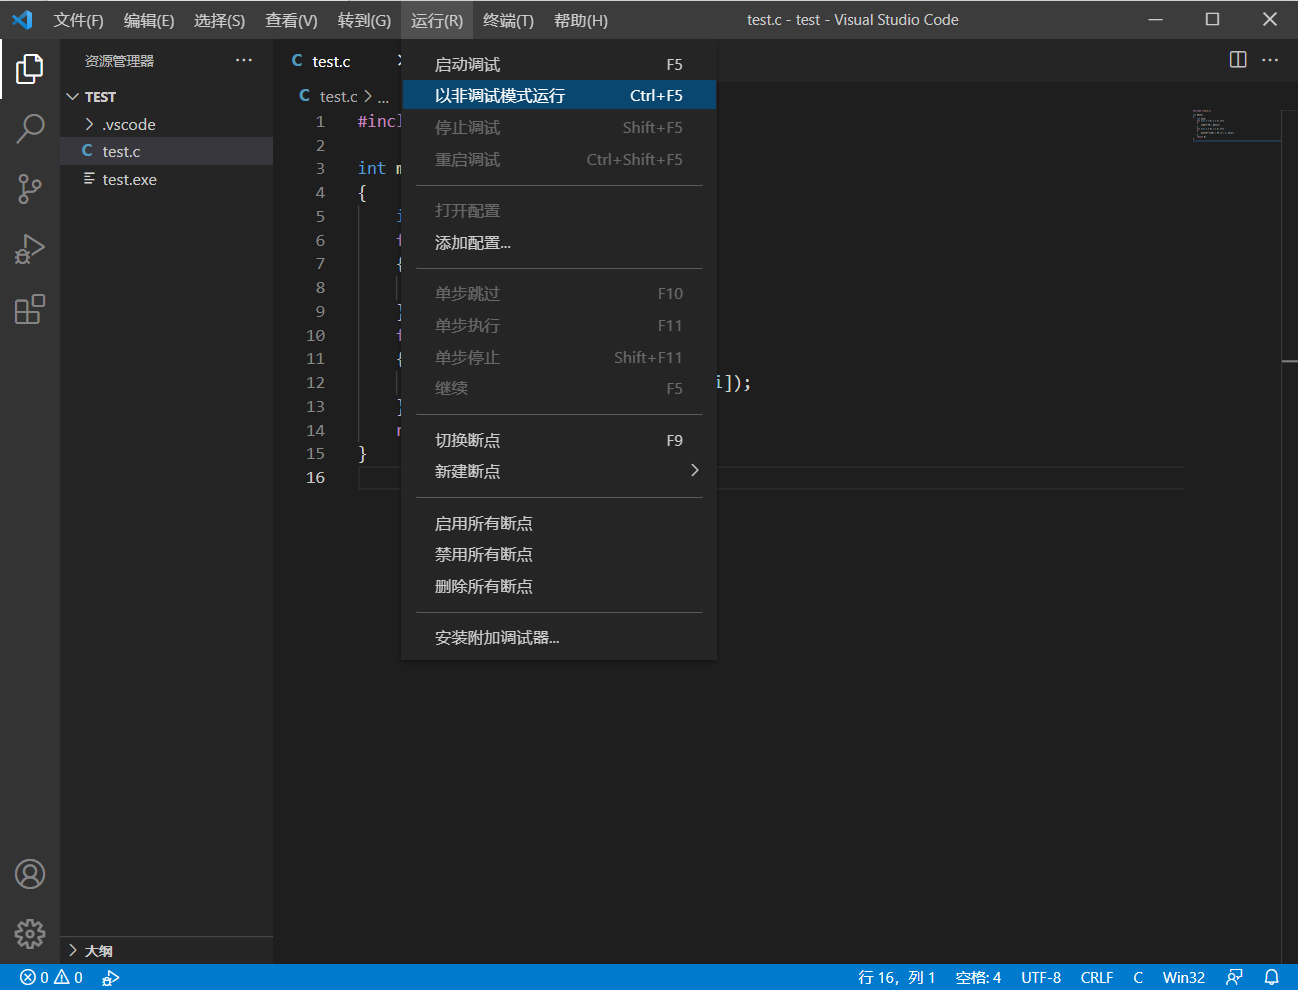The height and width of the screenshot is (990, 1298).
Task: Open the feedback icon in status bar
Action: point(1235,977)
